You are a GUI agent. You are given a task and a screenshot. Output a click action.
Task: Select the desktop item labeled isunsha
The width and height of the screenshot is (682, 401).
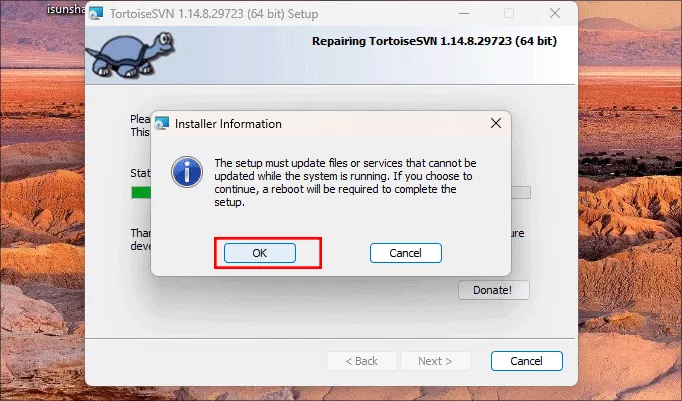[x=66, y=9]
